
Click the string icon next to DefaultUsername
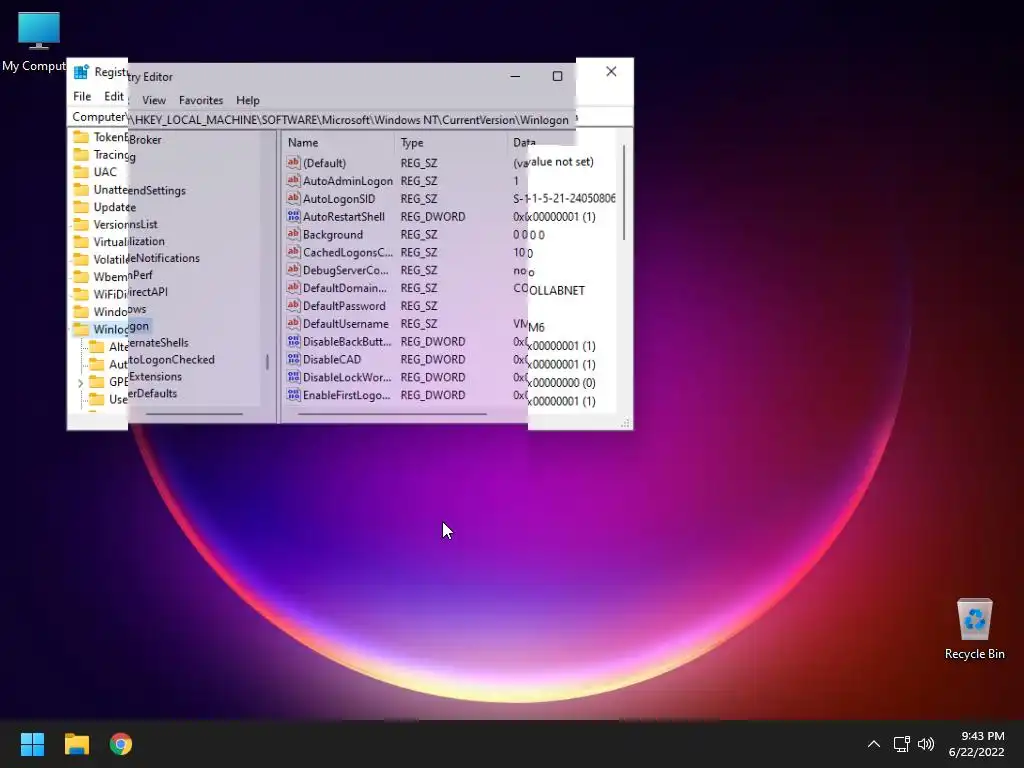(x=293, y=323)
